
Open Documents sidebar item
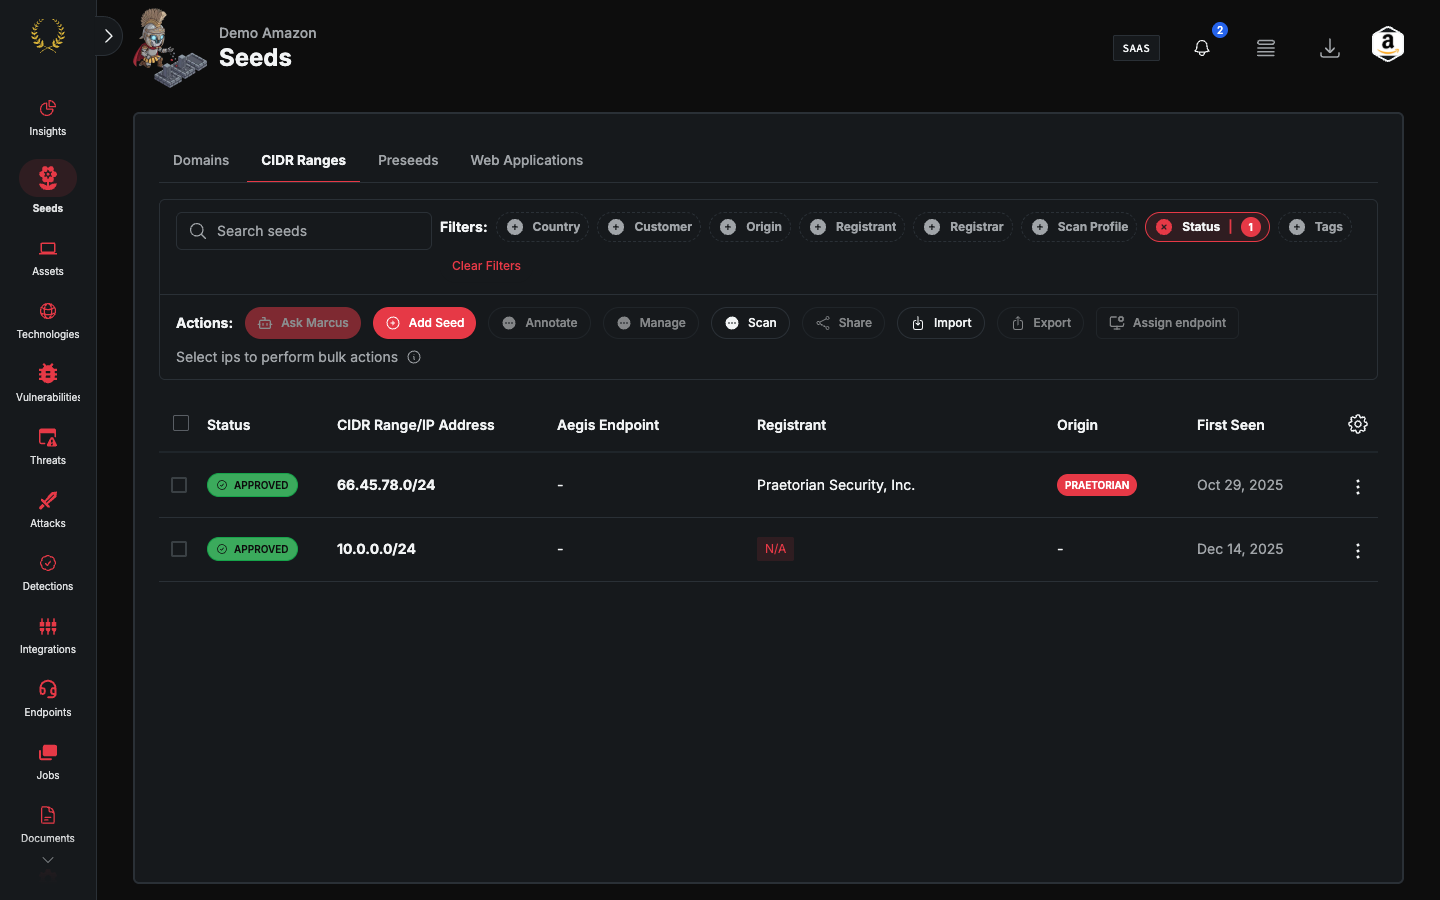[48, 825]
